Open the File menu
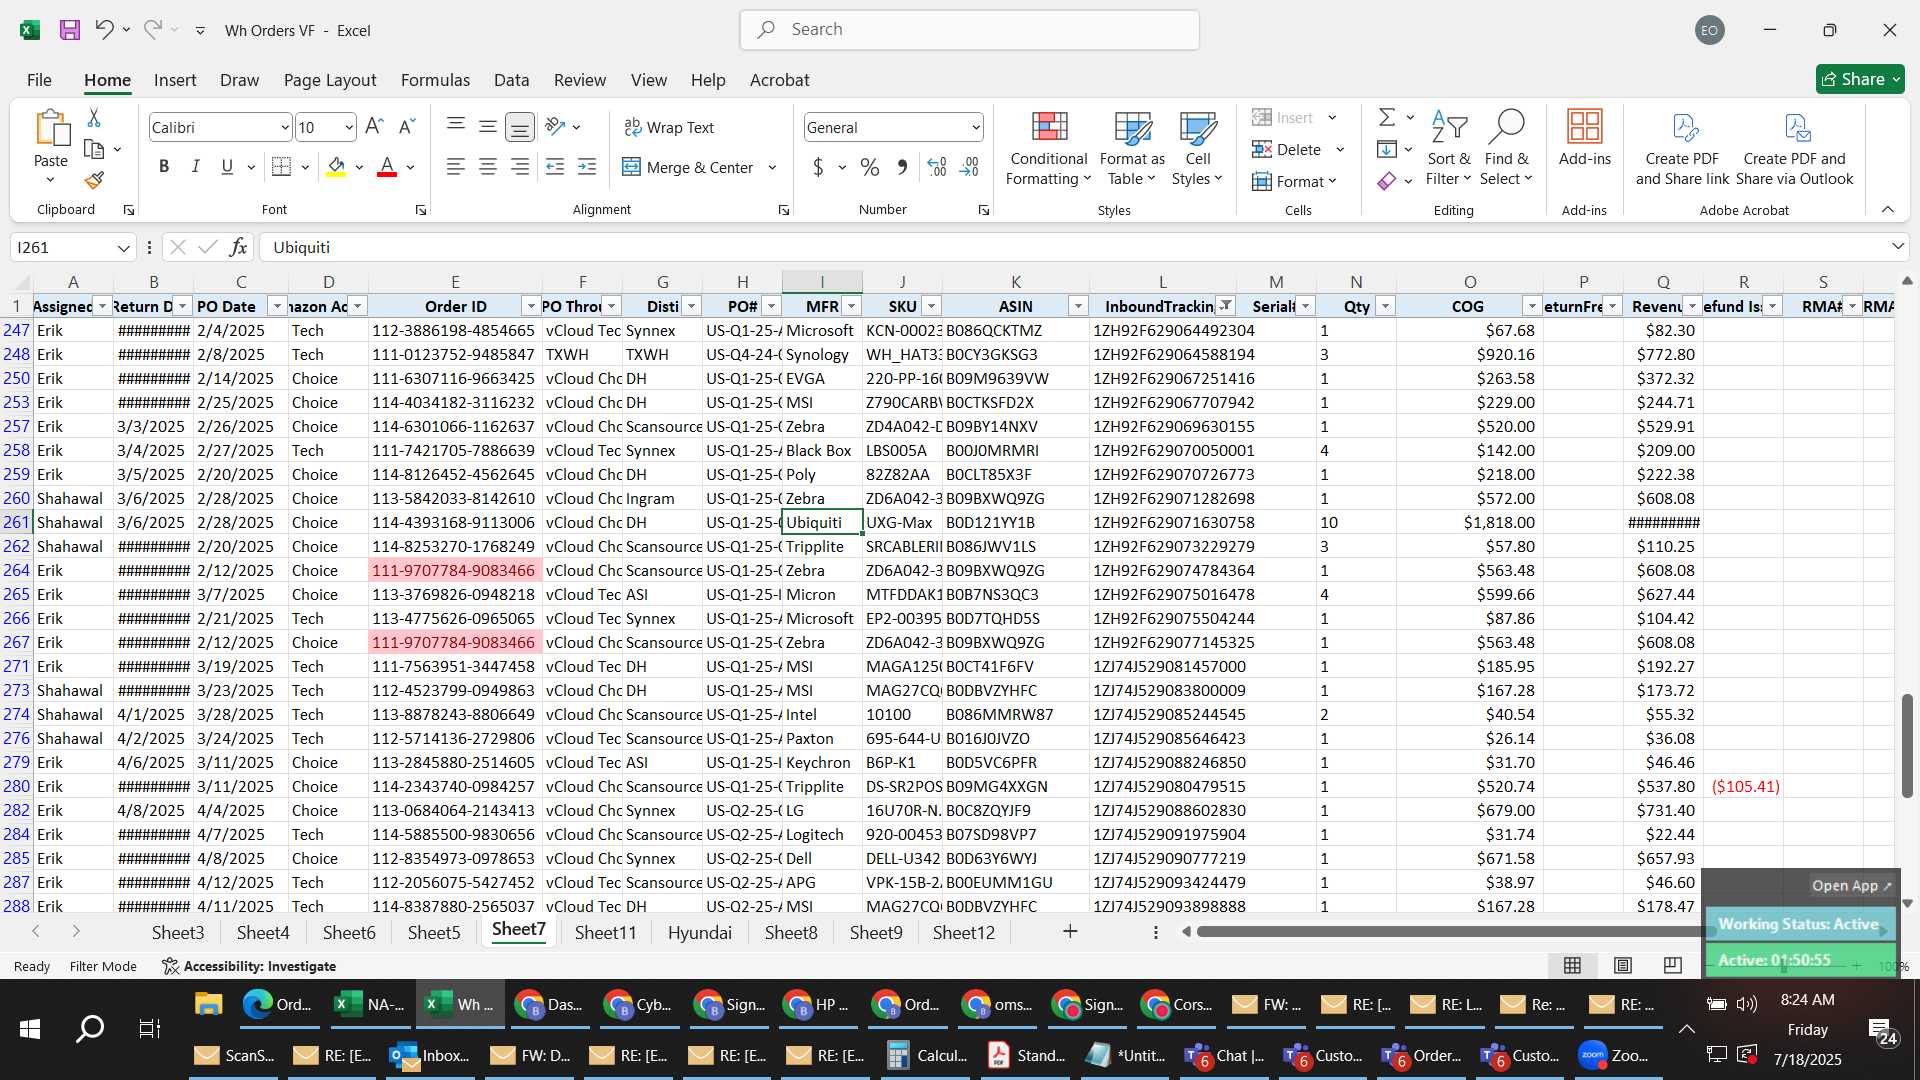The width and height of the screenshot is (1920, 1080). [x=39, y=80]
